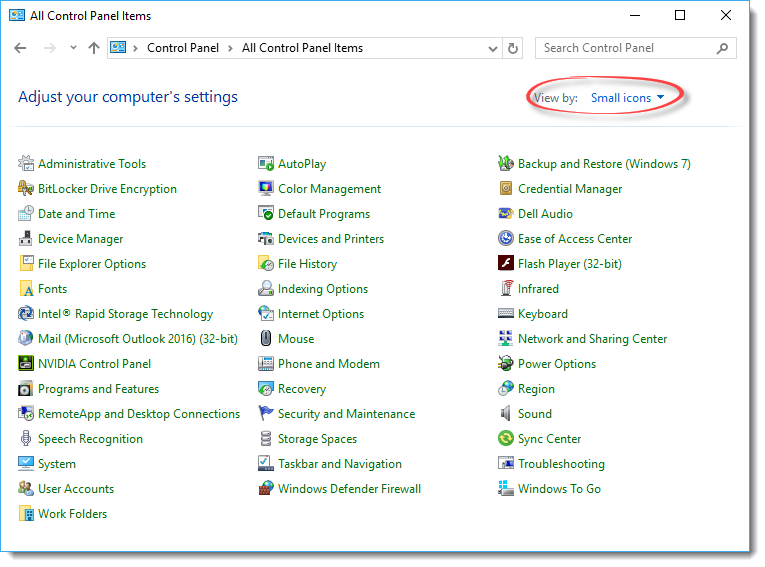Expand chevron after Control Panel breadcrumb

(x=231, y=48)
